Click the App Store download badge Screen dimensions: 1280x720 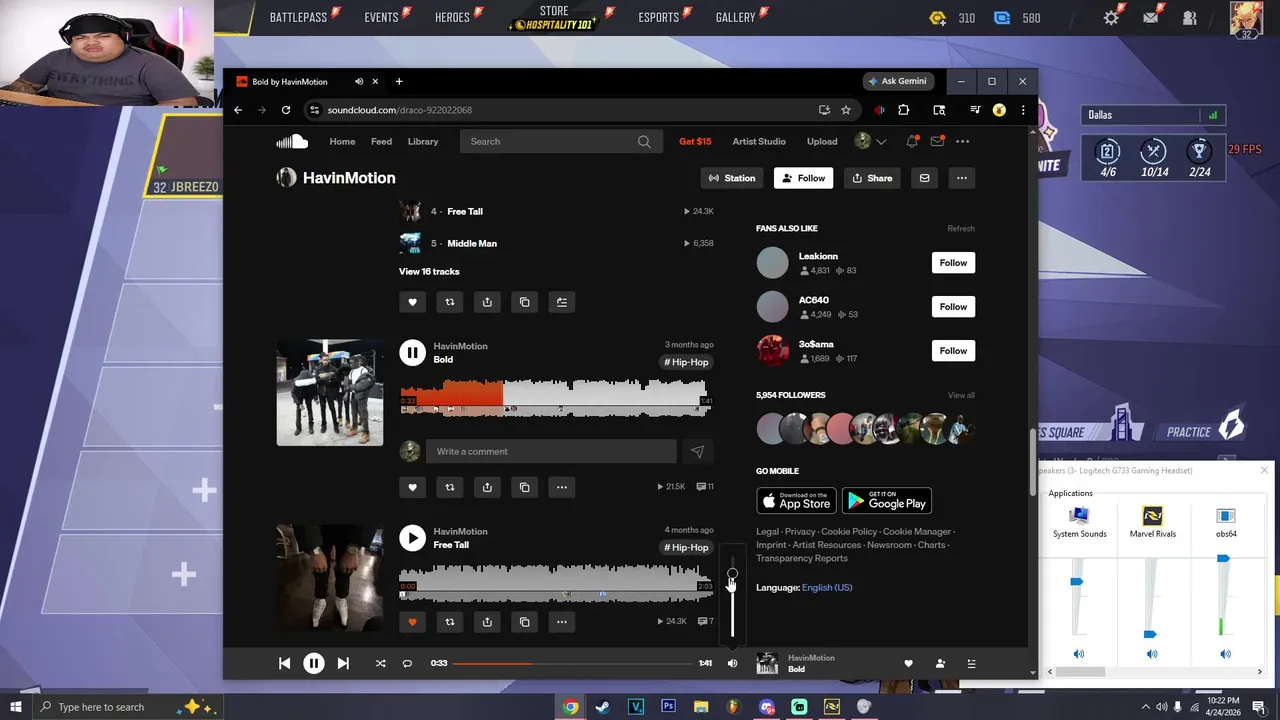click(796, 501)
